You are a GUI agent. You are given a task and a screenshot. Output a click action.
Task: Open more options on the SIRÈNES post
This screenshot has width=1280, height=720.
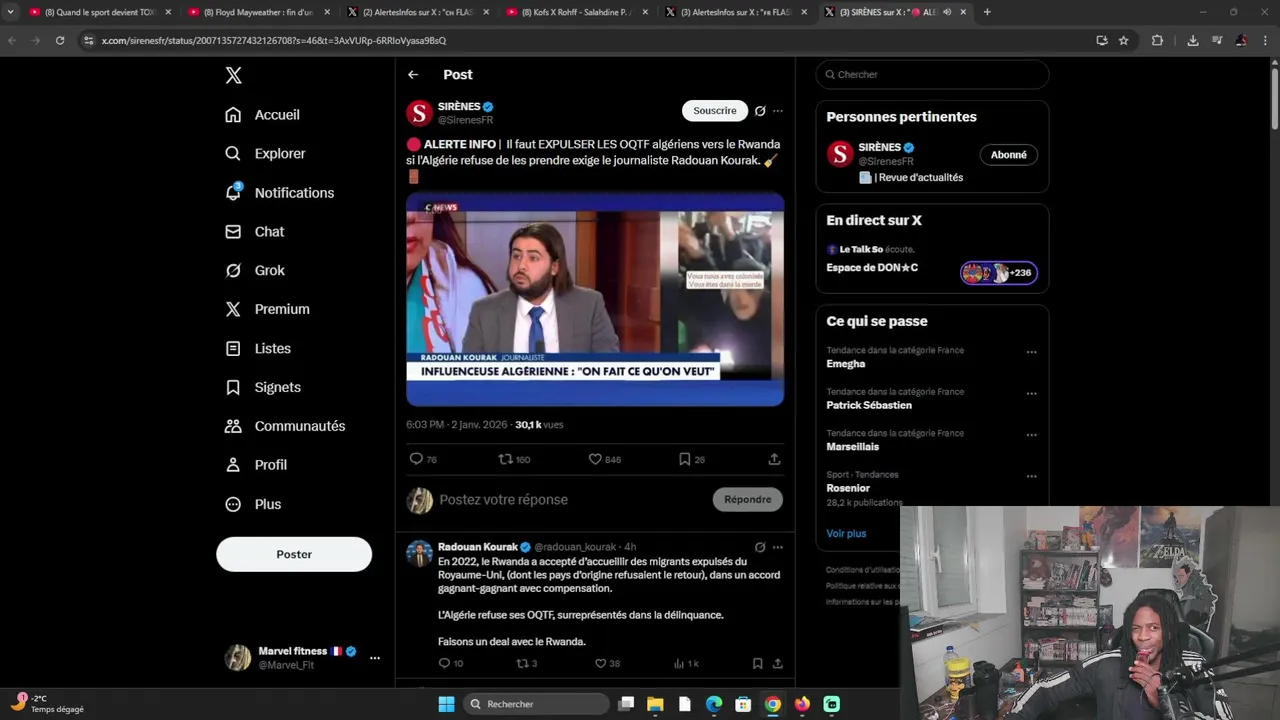(778, 111)
